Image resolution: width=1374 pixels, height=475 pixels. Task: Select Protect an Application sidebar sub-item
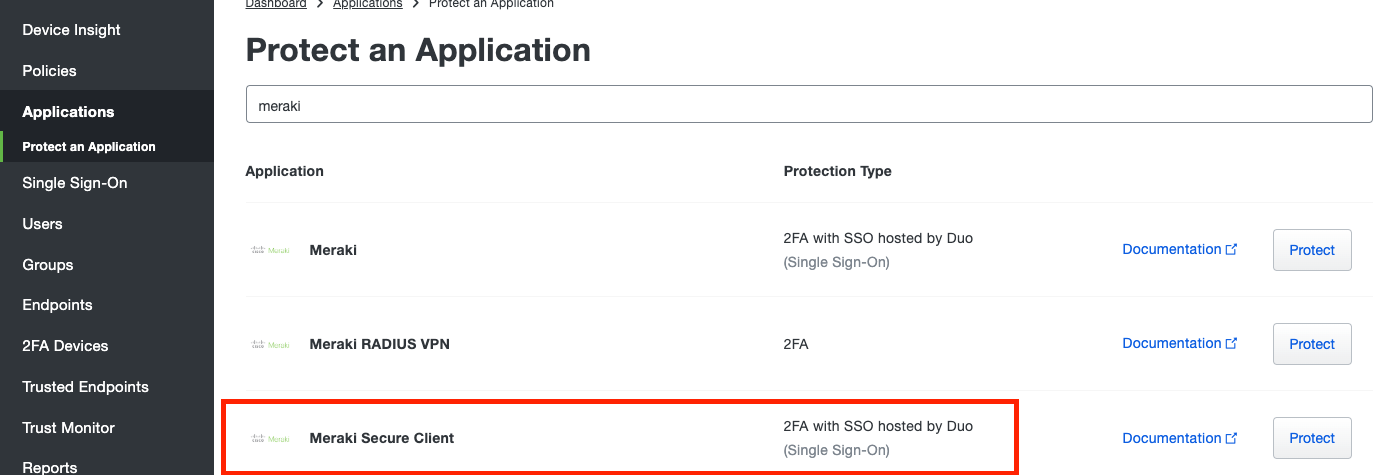[89, 147]
